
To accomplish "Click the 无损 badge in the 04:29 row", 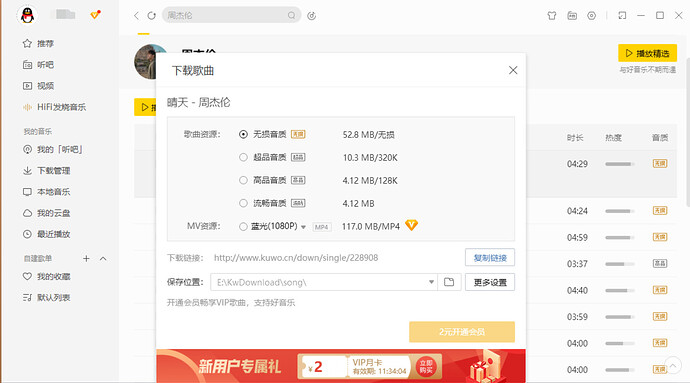I will coord(660,163).
